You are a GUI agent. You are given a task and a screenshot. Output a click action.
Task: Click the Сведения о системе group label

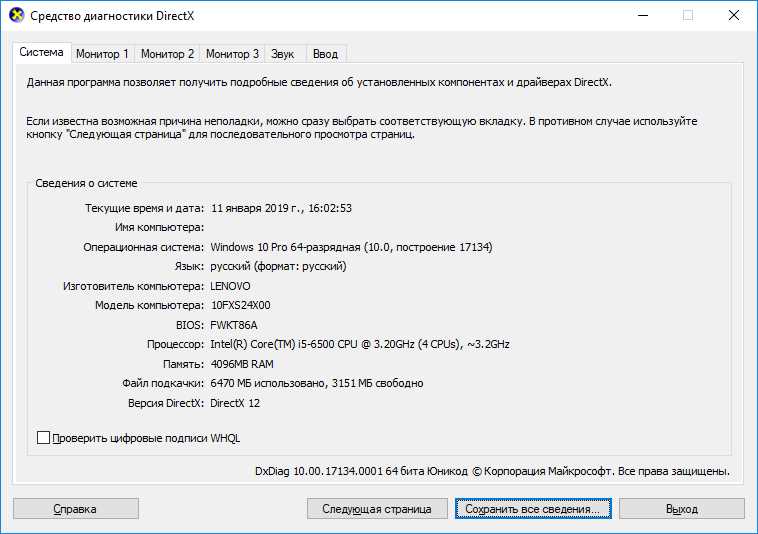tap(87, 183)
